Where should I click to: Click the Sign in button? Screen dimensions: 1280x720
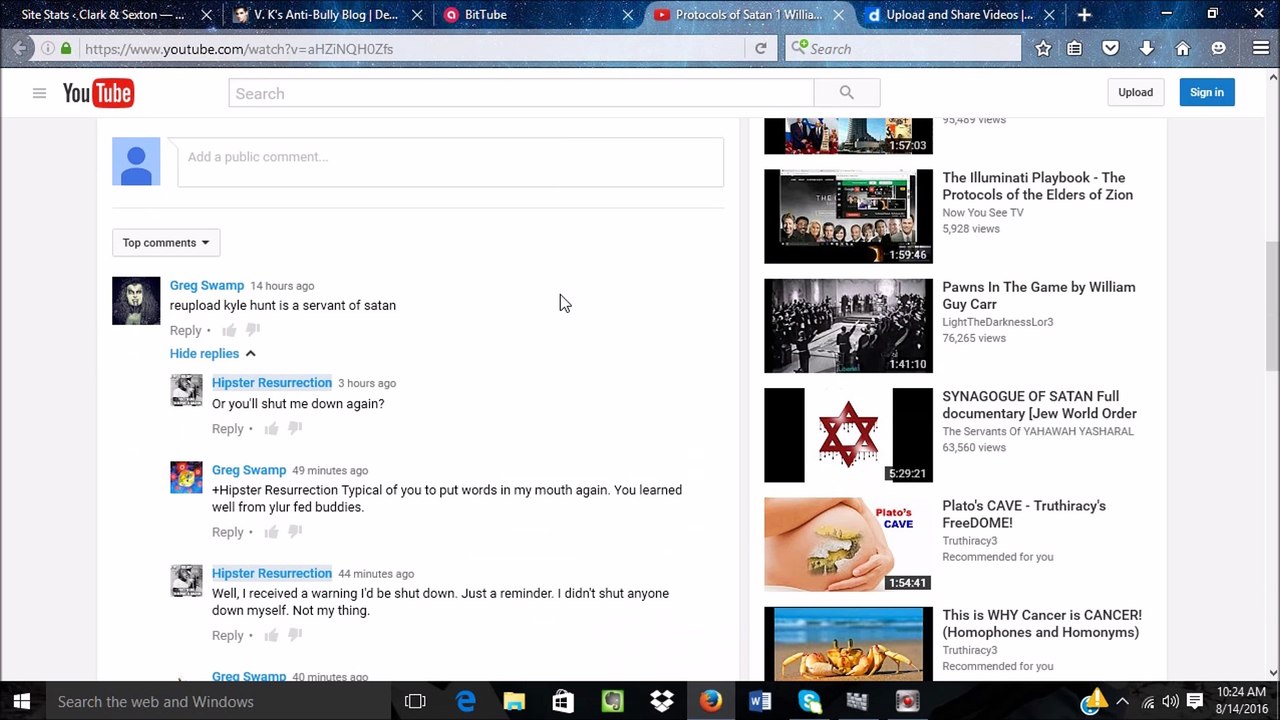pos(1206,92)
